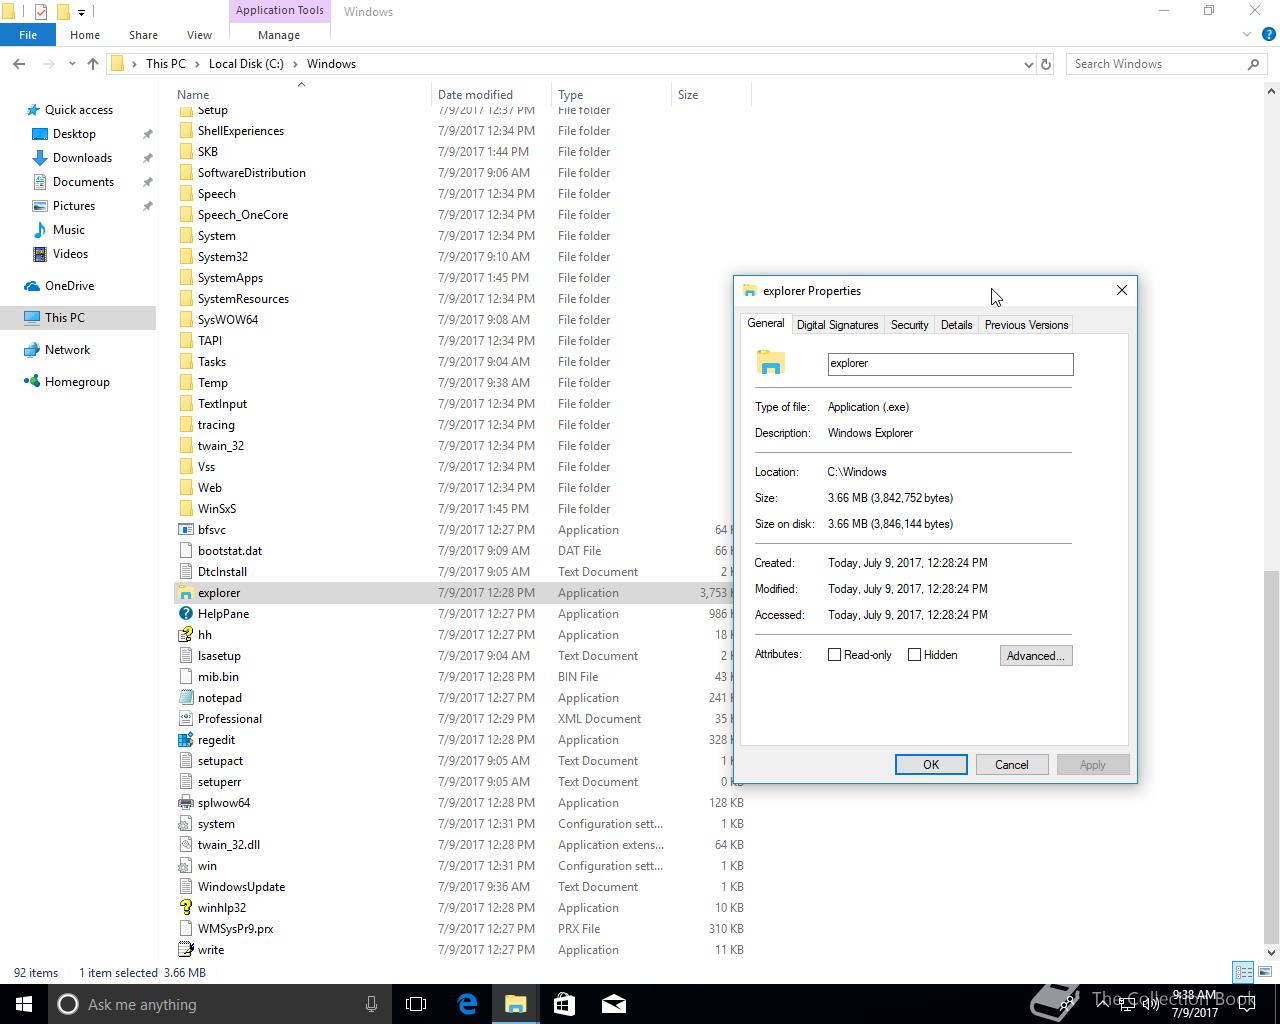The image size is (1280, 1024).
Task: Switch to Previous Versions tab
Action: click(1026, 325)
